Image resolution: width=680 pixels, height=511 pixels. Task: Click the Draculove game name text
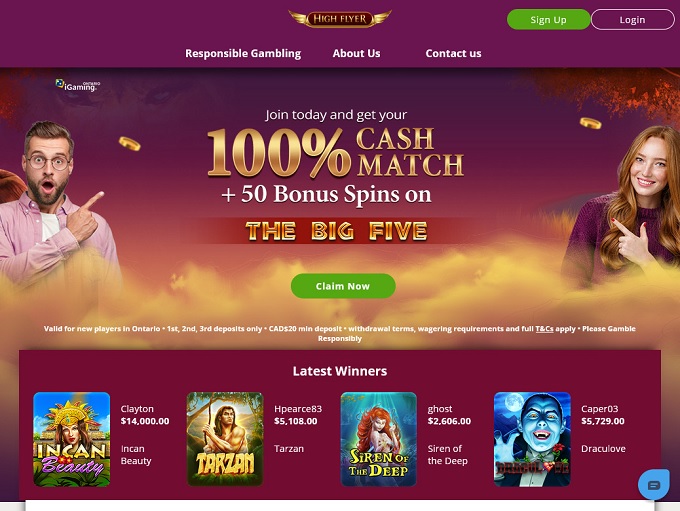point(603,449)
